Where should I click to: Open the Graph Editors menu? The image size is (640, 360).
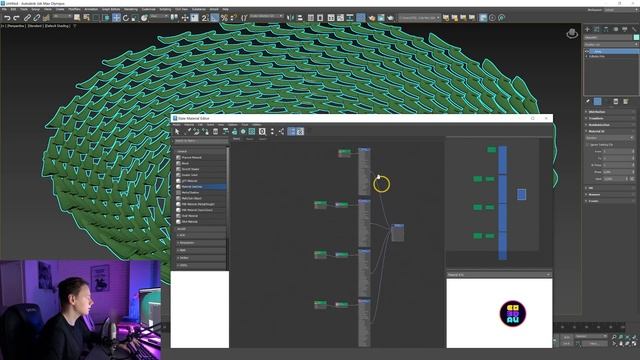point(111,9)
